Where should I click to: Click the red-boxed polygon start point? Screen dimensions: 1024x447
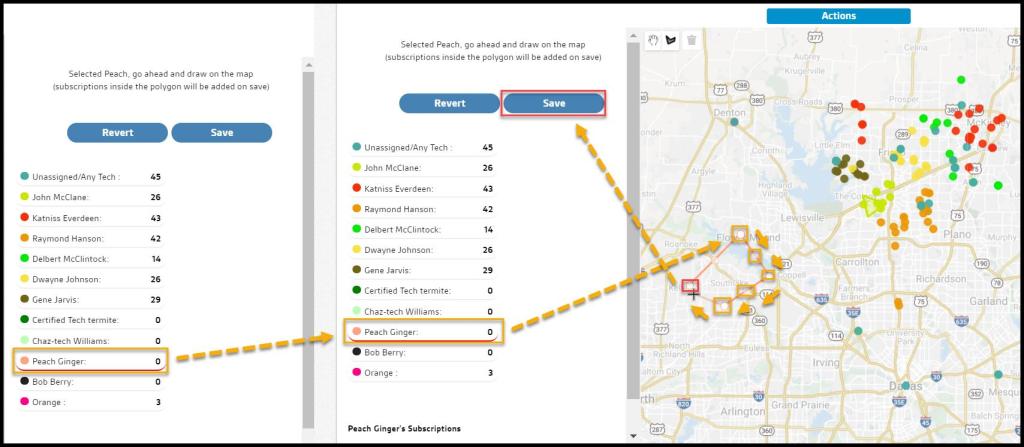point(689,286)
